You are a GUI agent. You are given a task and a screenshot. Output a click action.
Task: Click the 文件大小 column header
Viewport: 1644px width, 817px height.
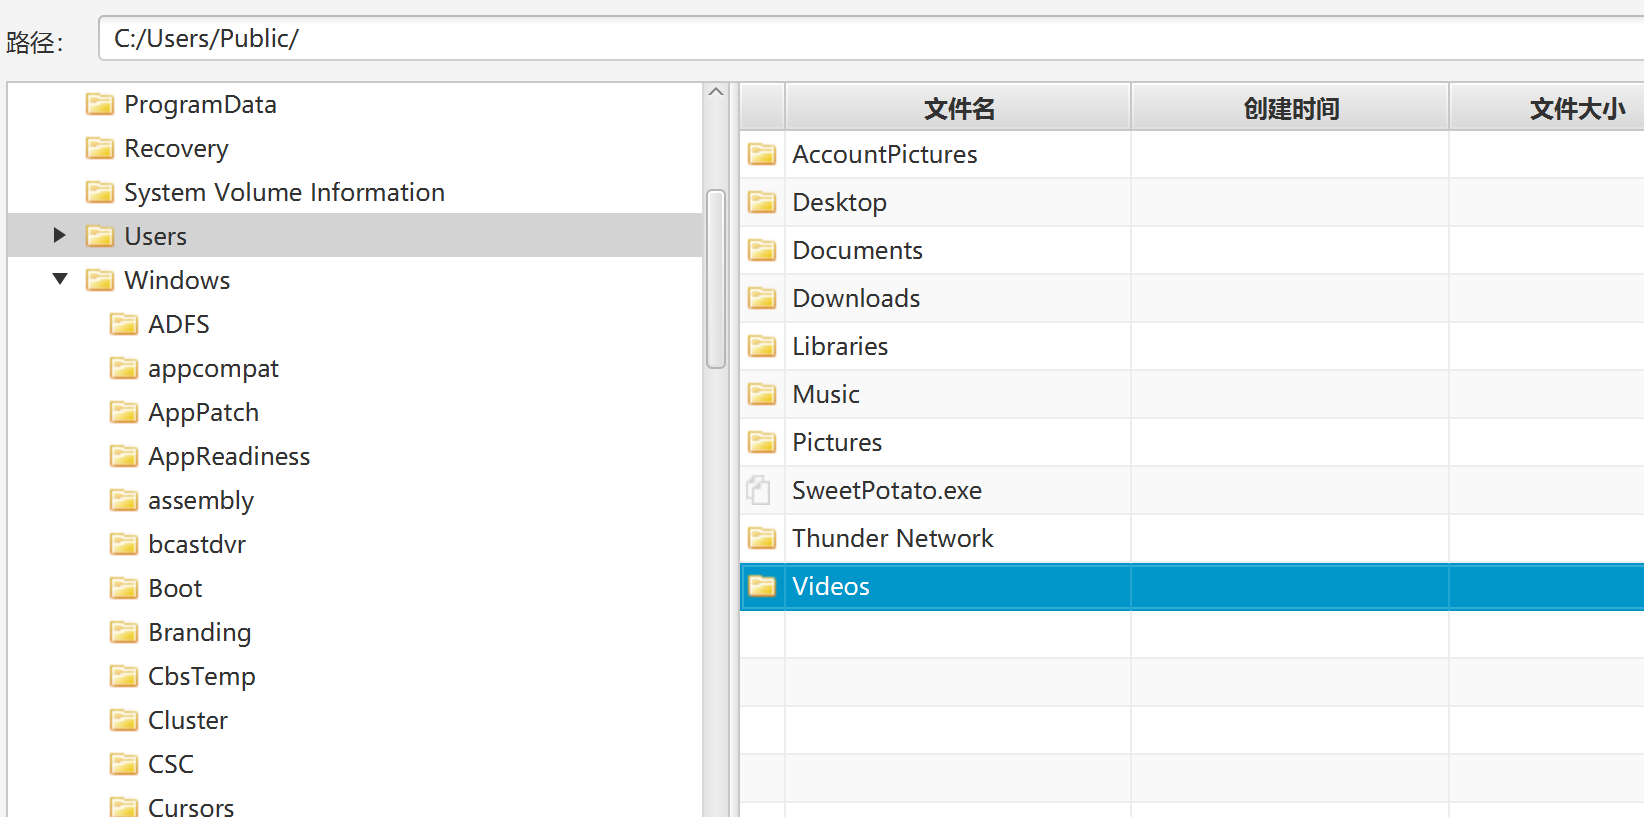(x=1547, y=107)
